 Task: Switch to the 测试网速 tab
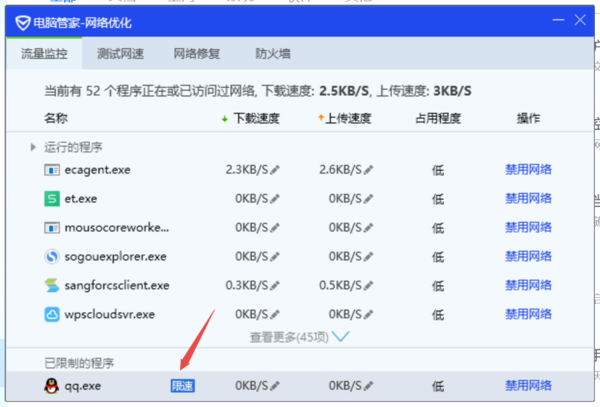tap(120, 54)
